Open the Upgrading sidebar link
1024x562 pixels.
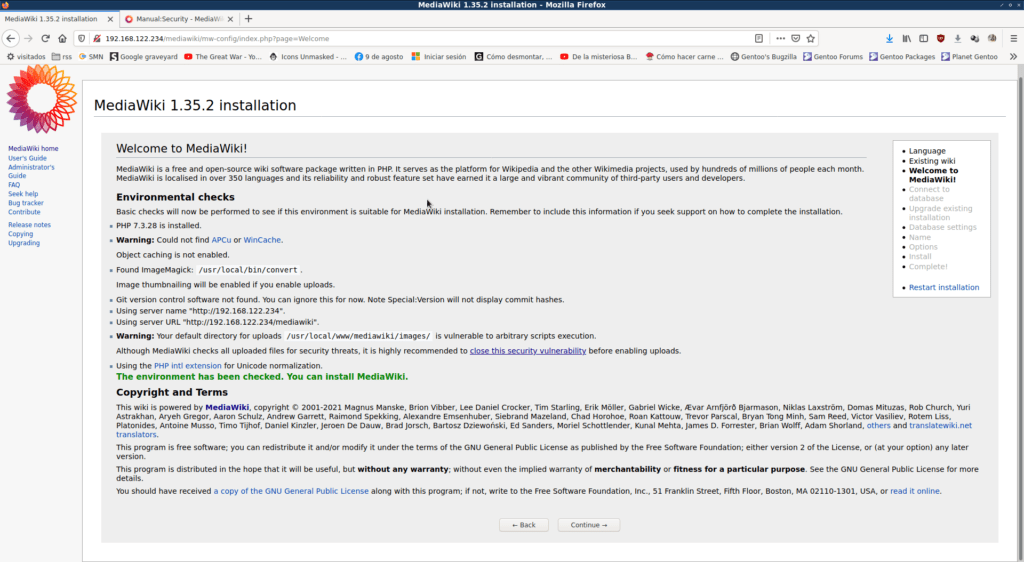(x=24, y=243)
